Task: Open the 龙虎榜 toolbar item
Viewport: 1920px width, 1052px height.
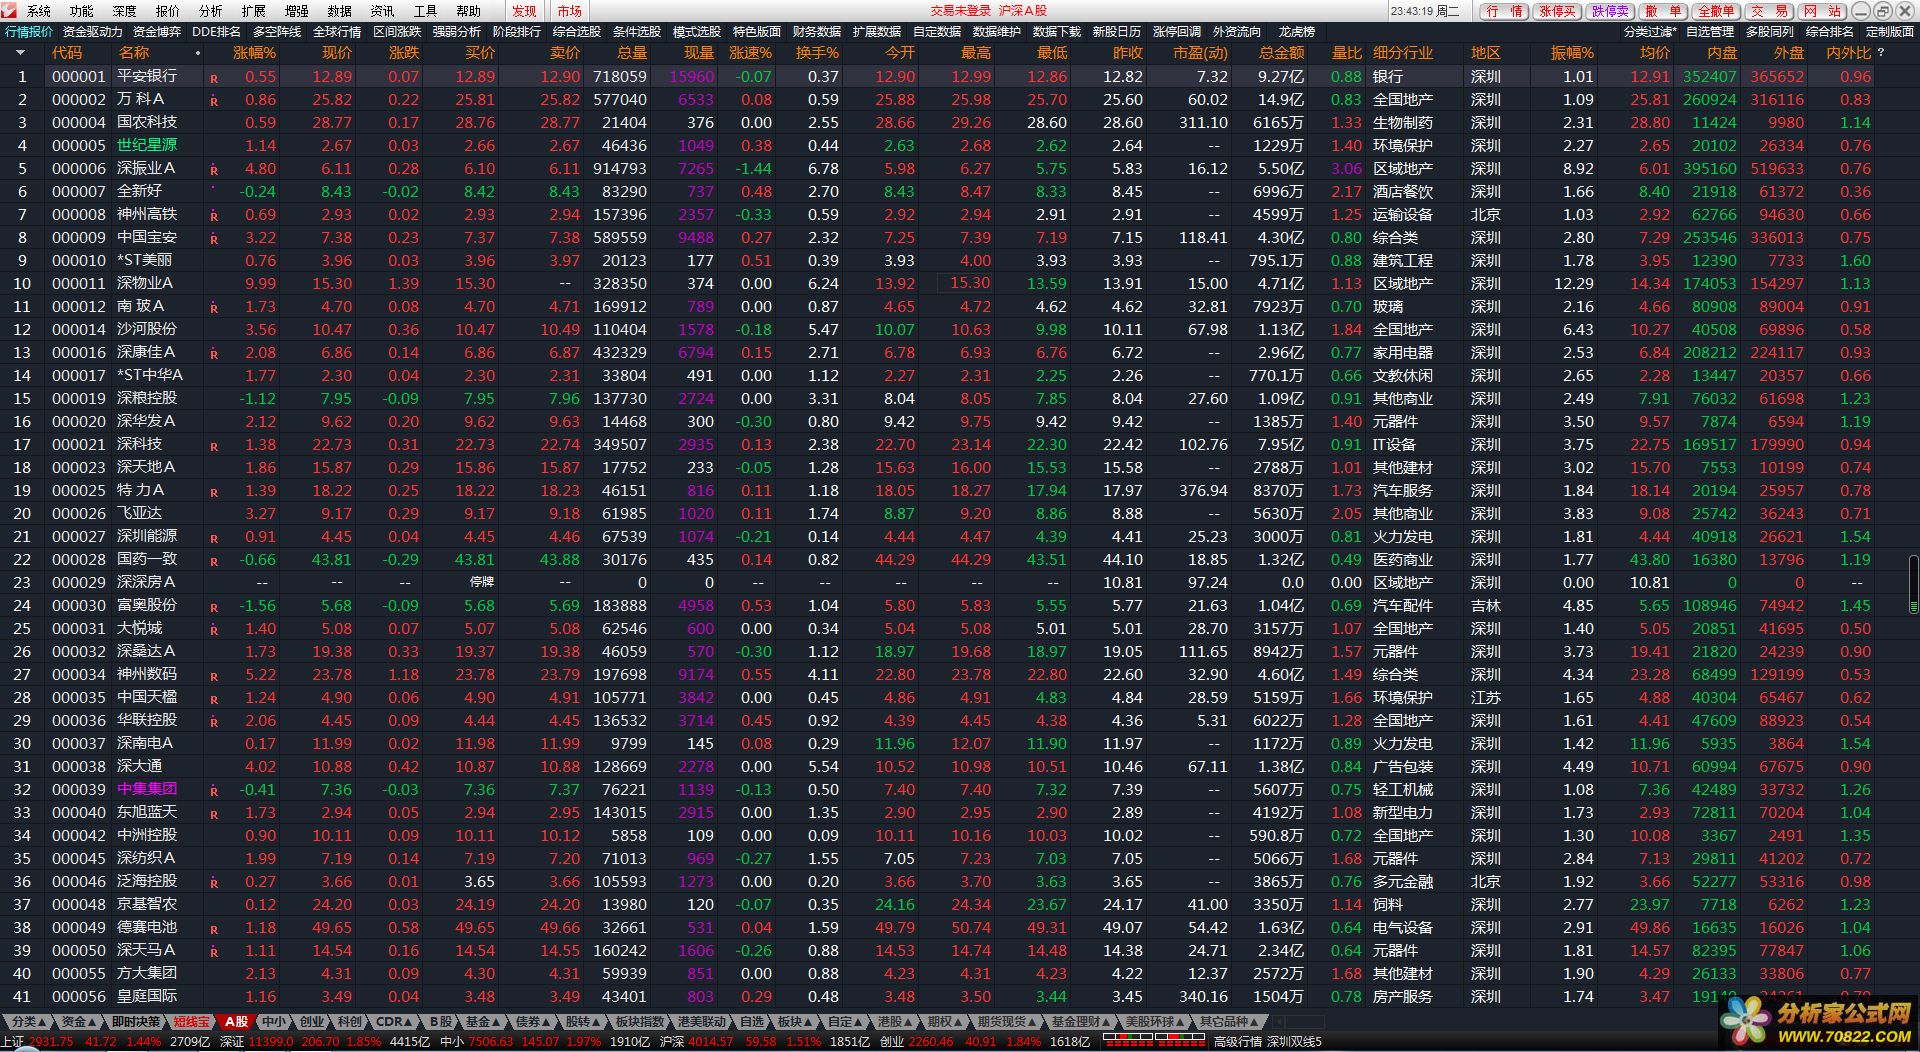Action: click(1297, 32)
